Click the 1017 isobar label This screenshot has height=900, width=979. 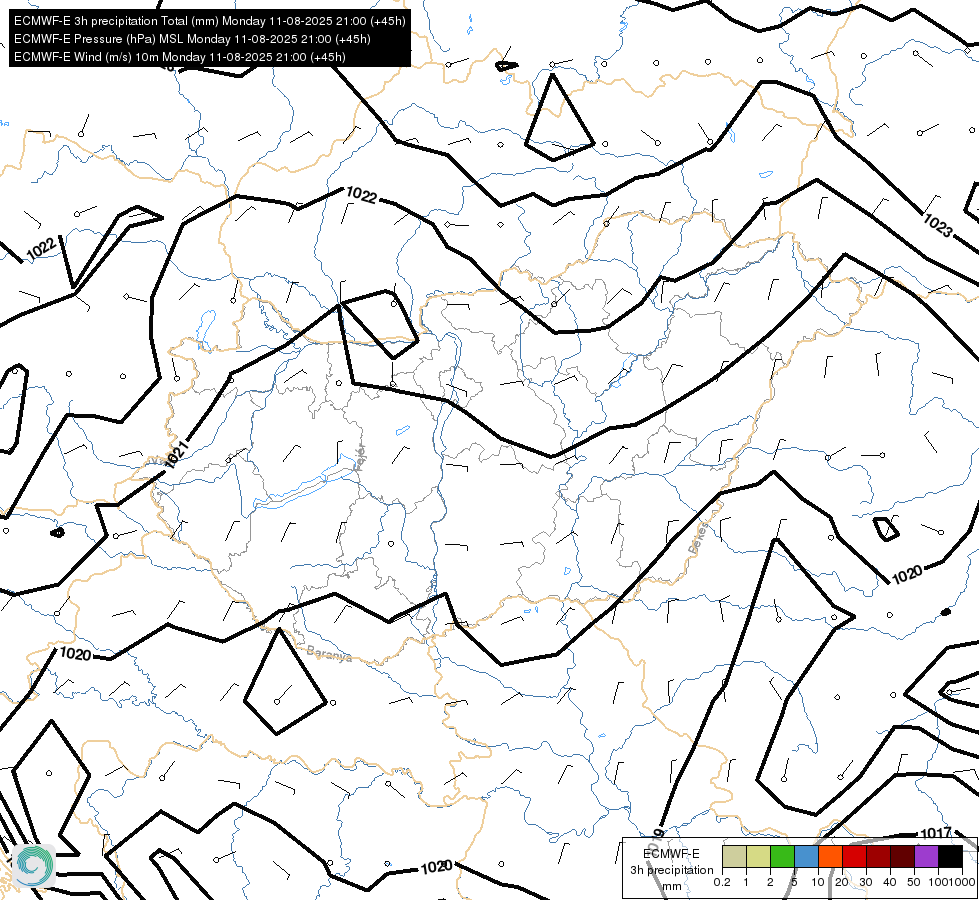click(x=936, y=833)
